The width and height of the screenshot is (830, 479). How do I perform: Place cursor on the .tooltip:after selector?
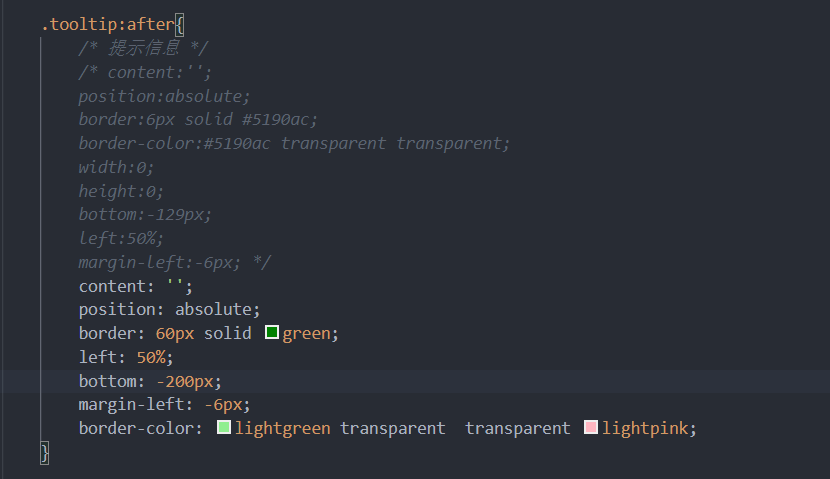coord(108,24)
